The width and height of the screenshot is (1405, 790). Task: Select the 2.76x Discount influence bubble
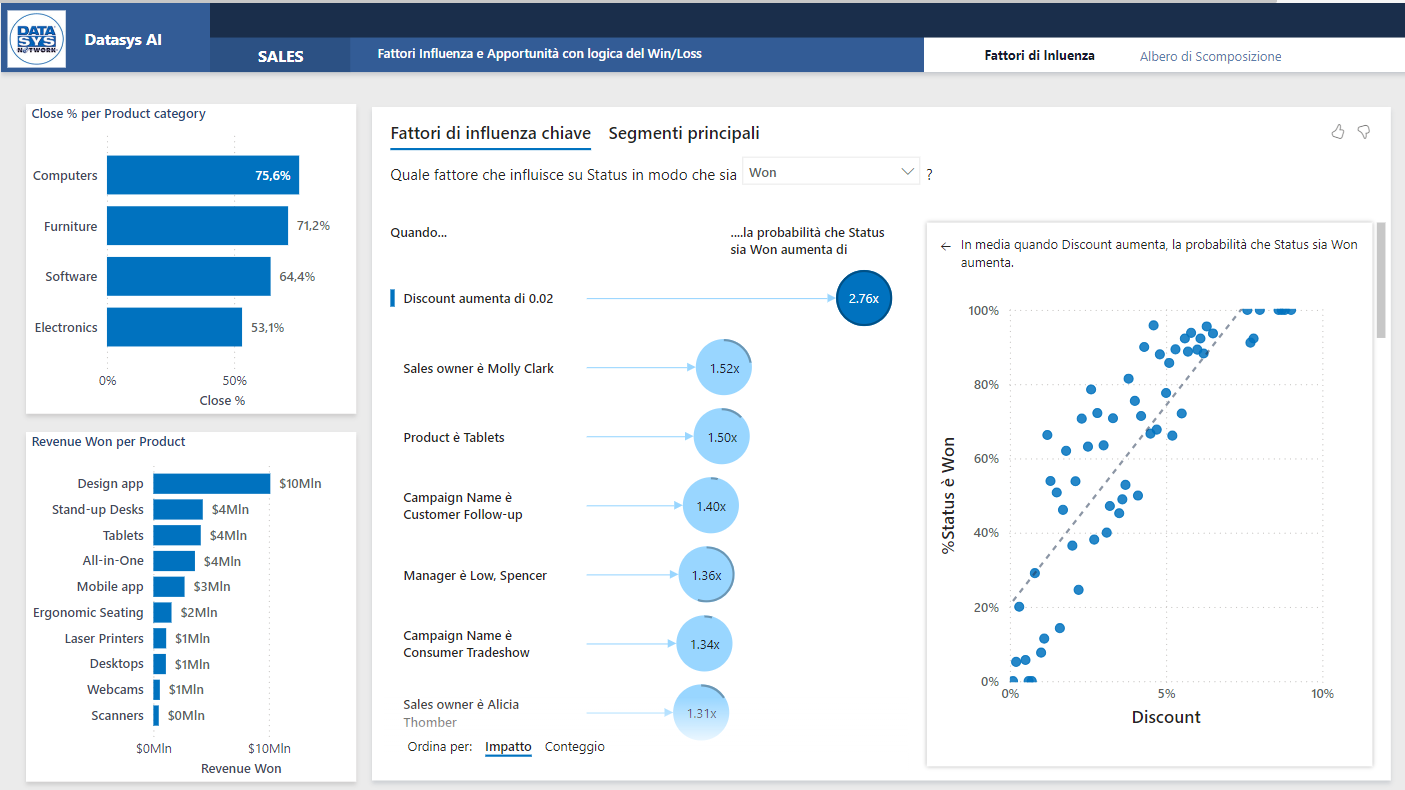[863, 298]
